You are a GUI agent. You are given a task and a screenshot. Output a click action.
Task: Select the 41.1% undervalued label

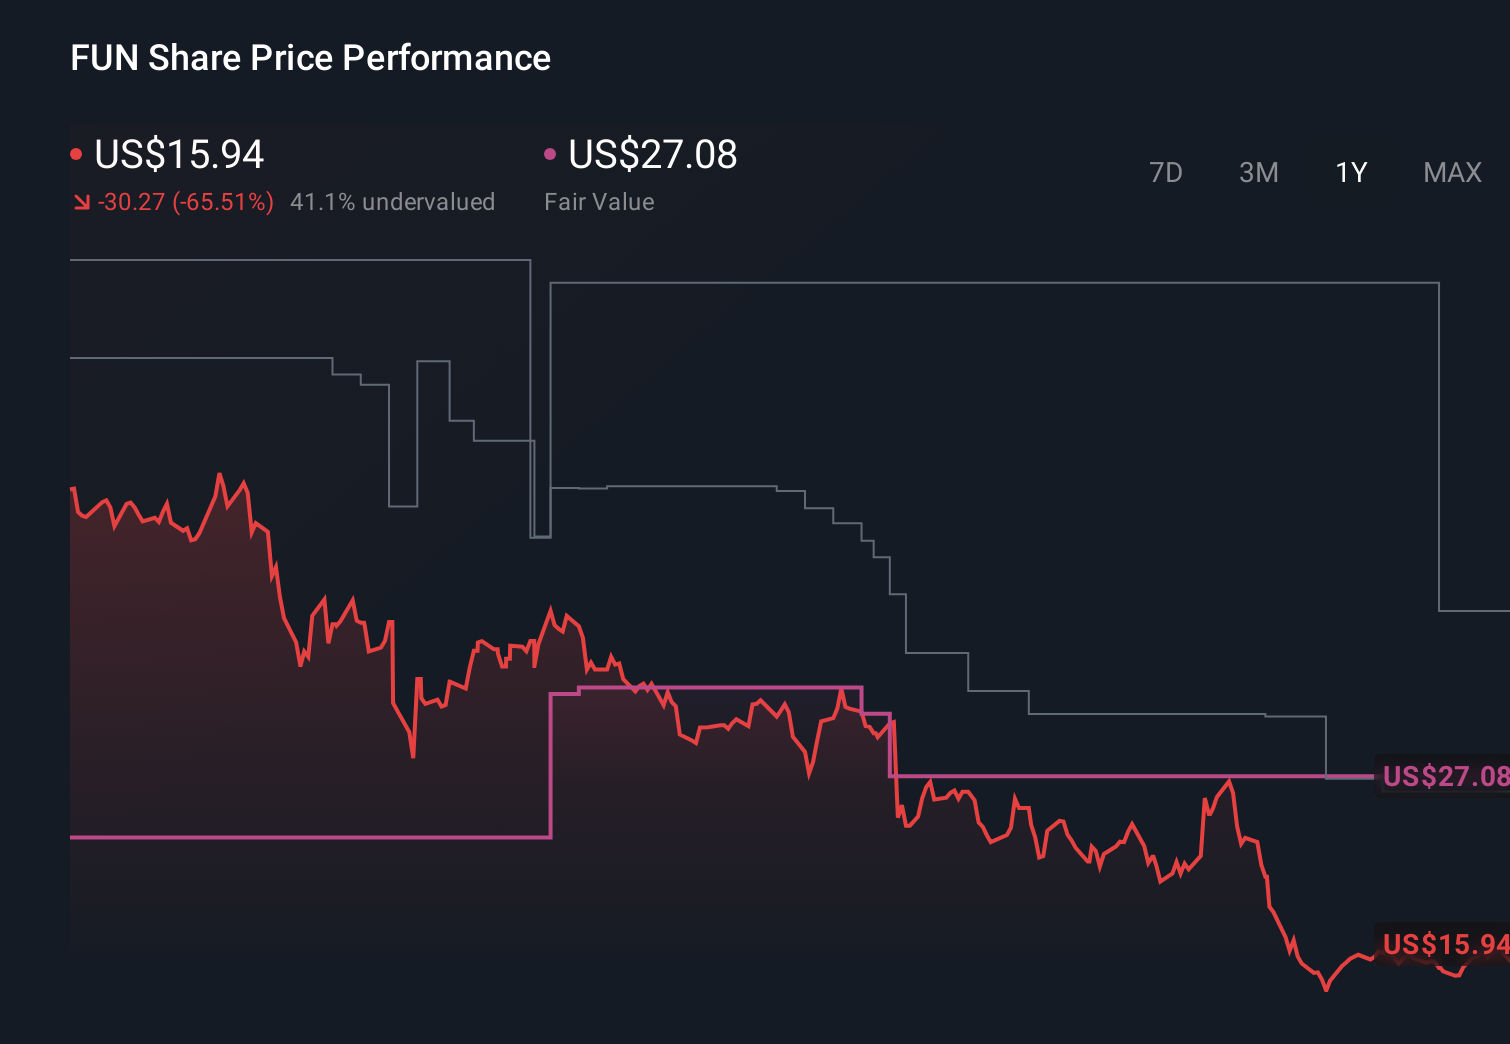tap(393, 201)
